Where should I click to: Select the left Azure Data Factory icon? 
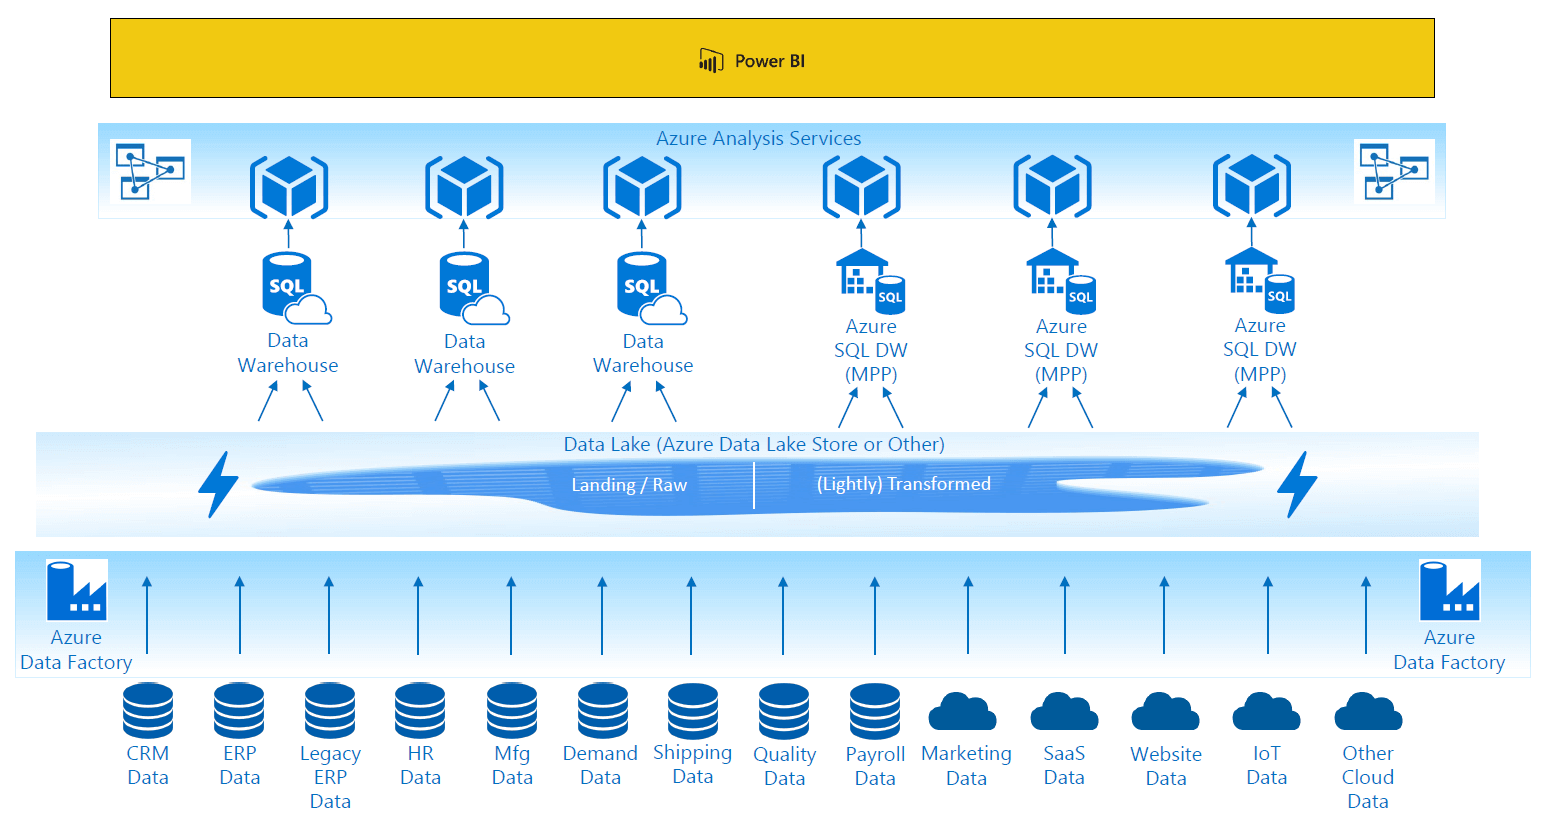[76, 591]
